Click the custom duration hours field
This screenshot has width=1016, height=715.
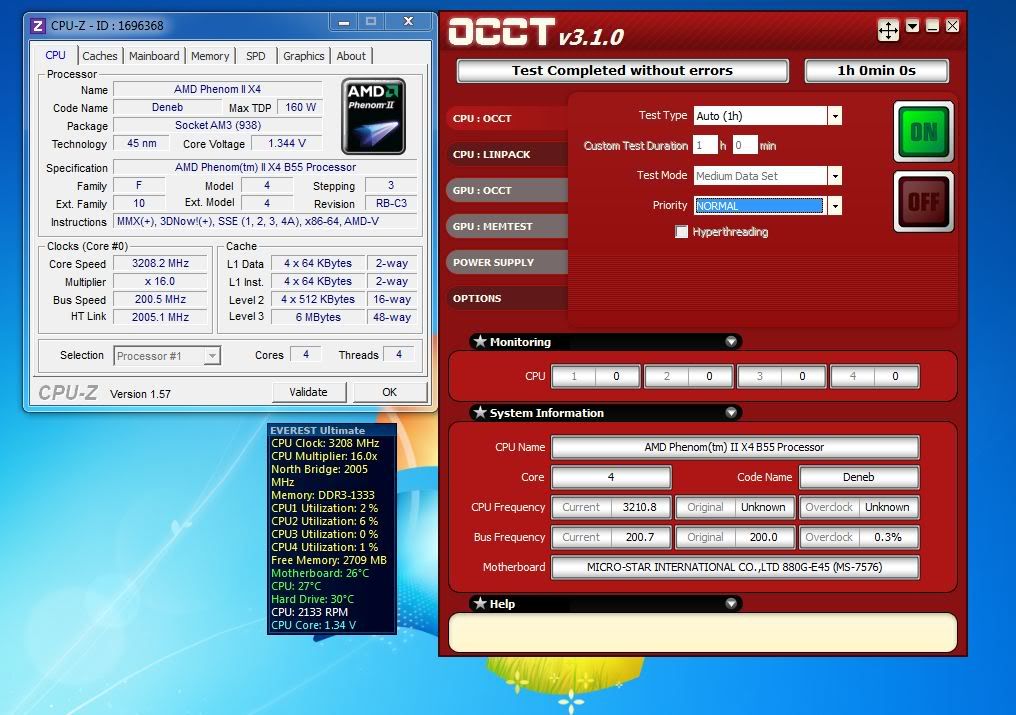point(705,145)
